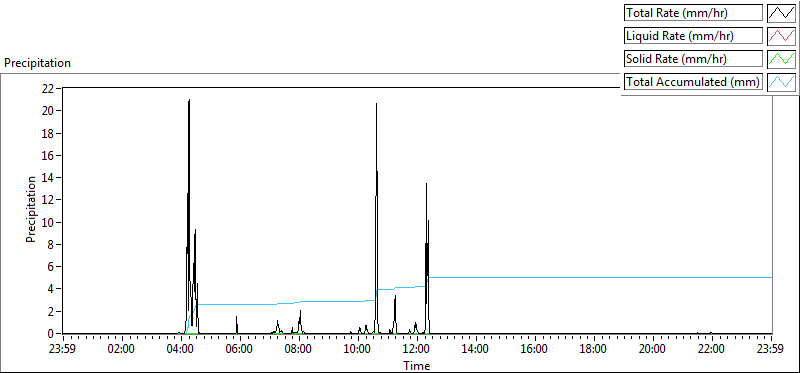This screenshot has width=800, height=373.
Task: Click the Precipitation graph title above the chart
Action: pos(37,63)
